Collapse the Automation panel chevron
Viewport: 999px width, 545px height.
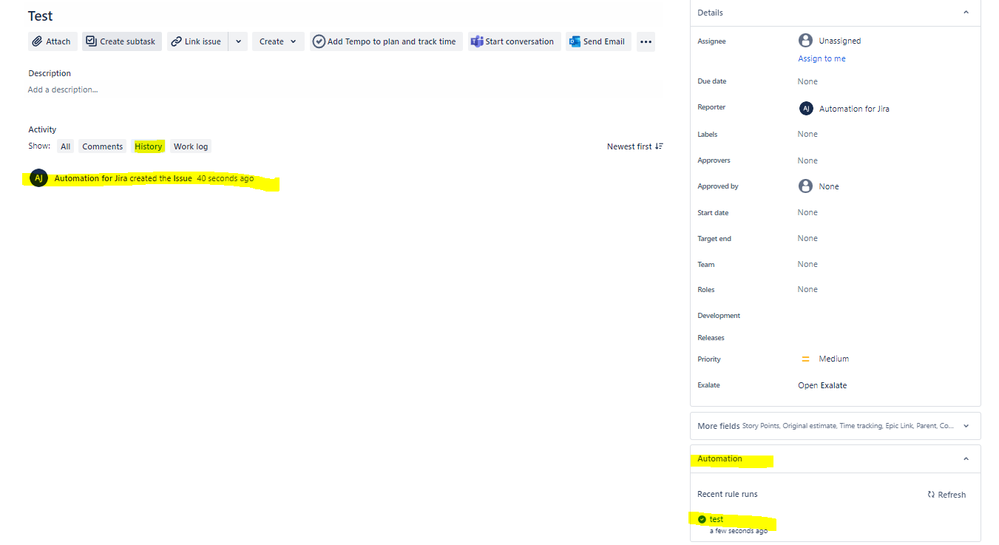(966, 459)
